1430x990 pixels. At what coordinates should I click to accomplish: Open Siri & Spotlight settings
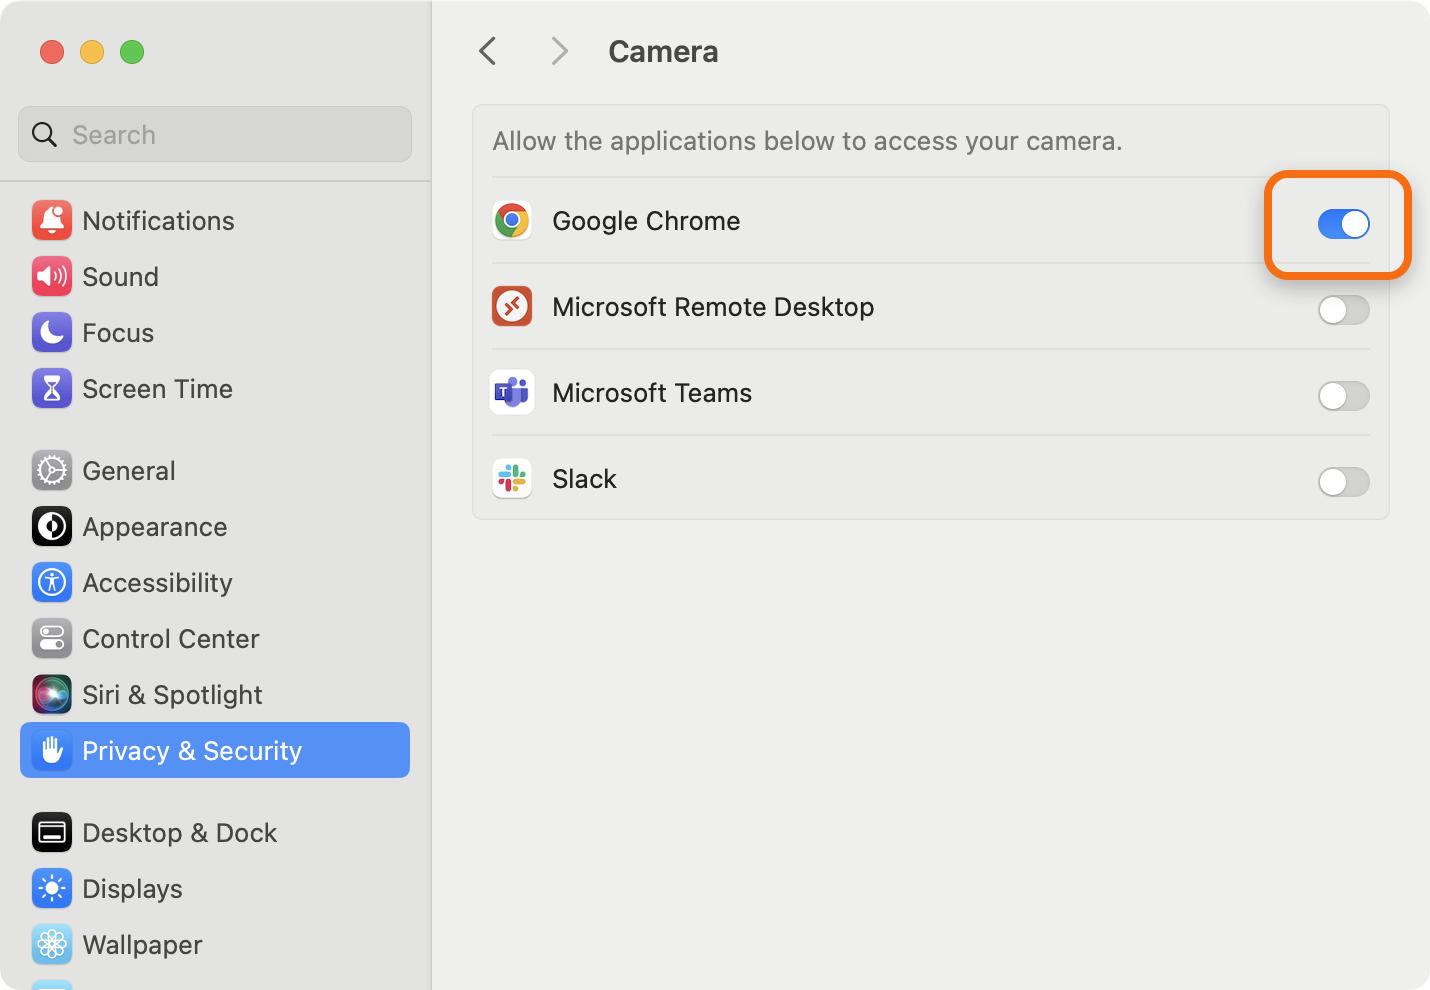(215, 695)
